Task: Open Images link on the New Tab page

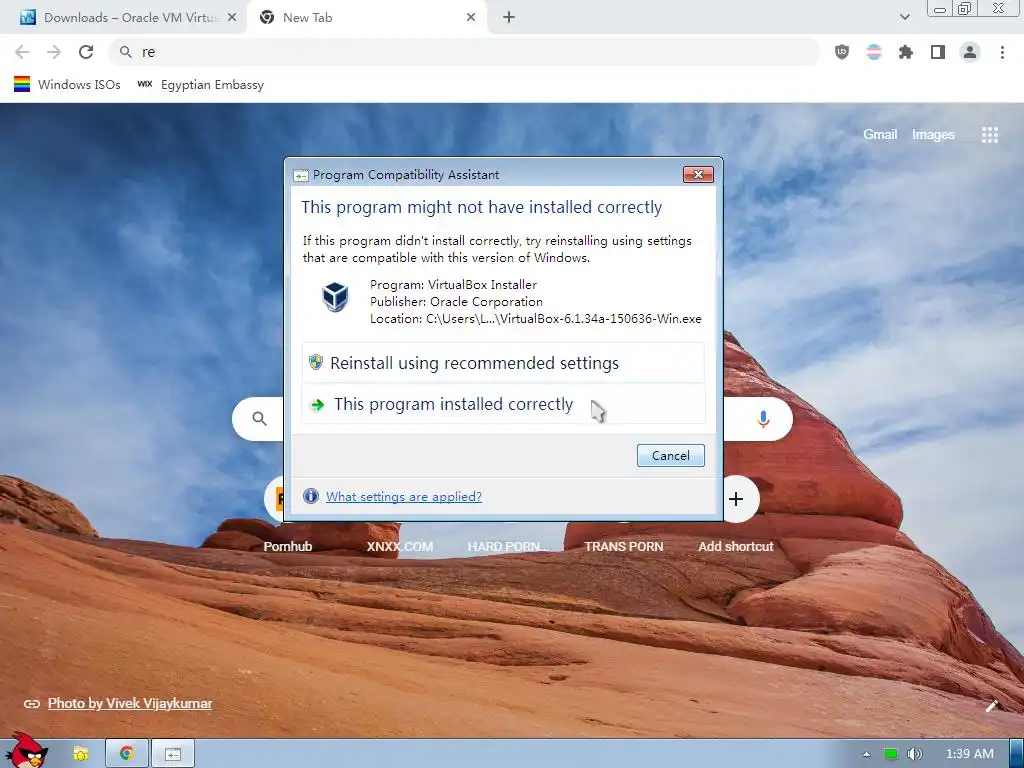Action: pyautogui.click(x=933, y=135)
